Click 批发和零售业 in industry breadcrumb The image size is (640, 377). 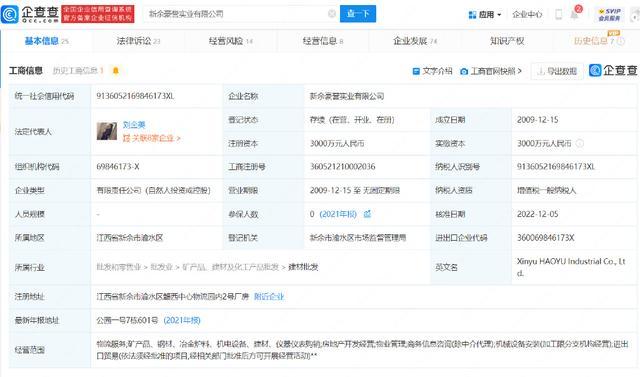point(119,267)
